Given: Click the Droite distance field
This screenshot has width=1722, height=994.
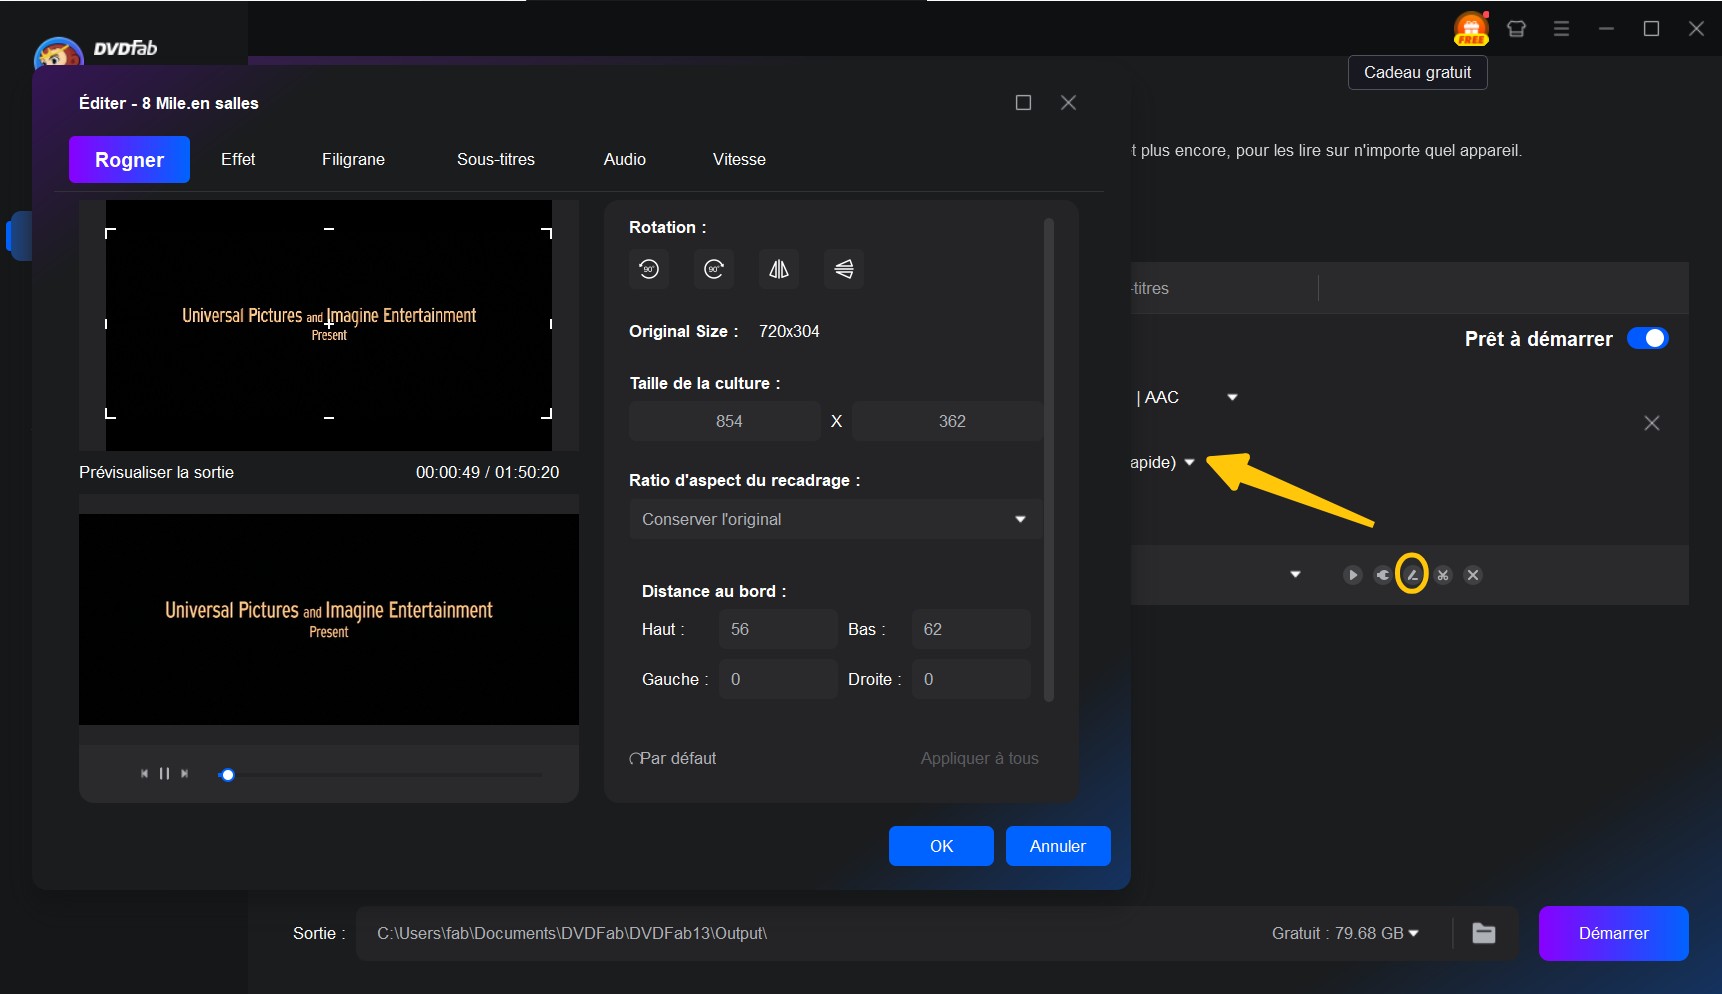Looking at the screenshot, I should click(x=971, y=679).
